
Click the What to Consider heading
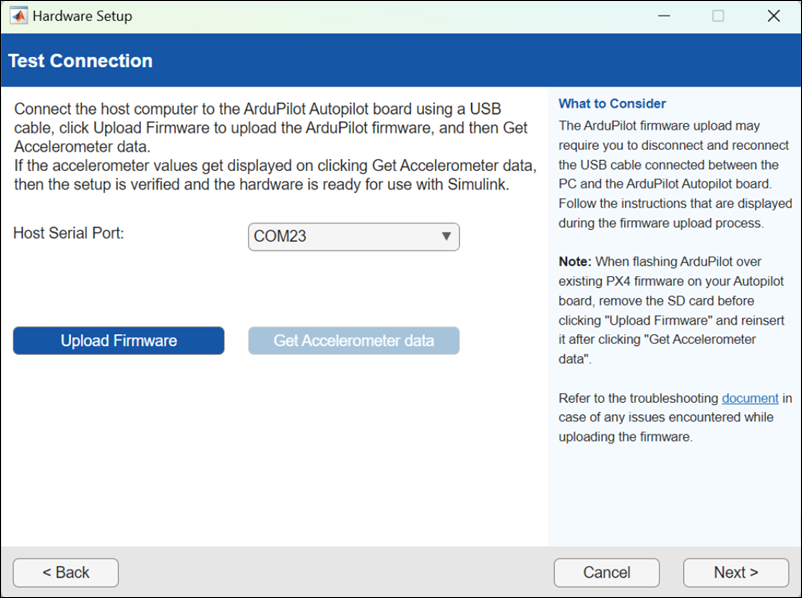click(x=612, y=104)
